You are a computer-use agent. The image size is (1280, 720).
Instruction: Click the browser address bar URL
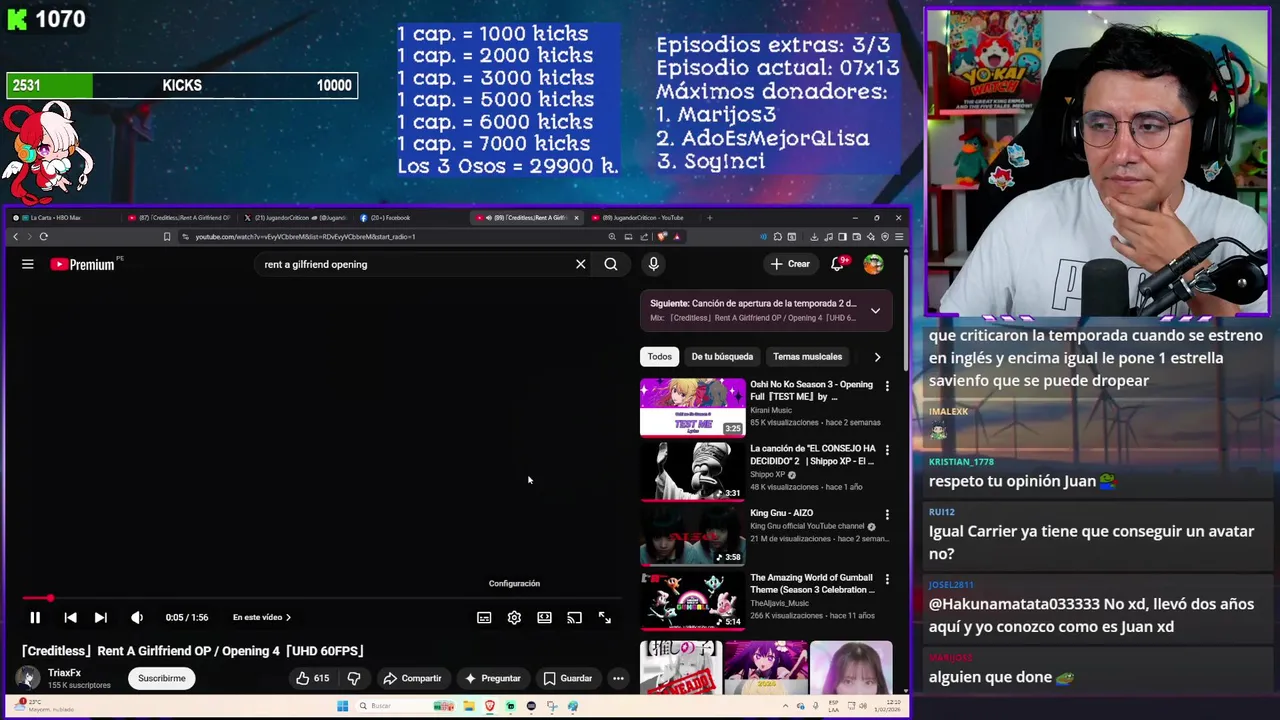click(305, 237)
